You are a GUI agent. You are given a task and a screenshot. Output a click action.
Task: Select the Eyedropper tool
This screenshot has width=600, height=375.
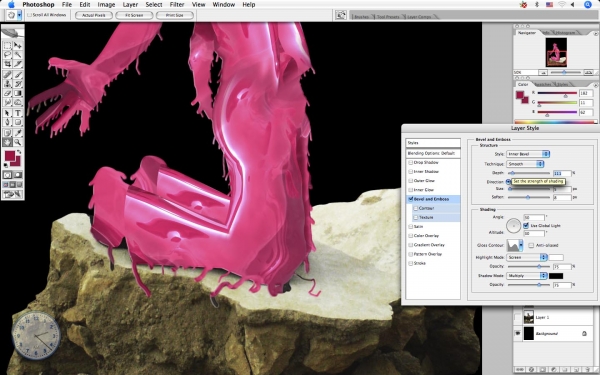[x=18, y=133]
